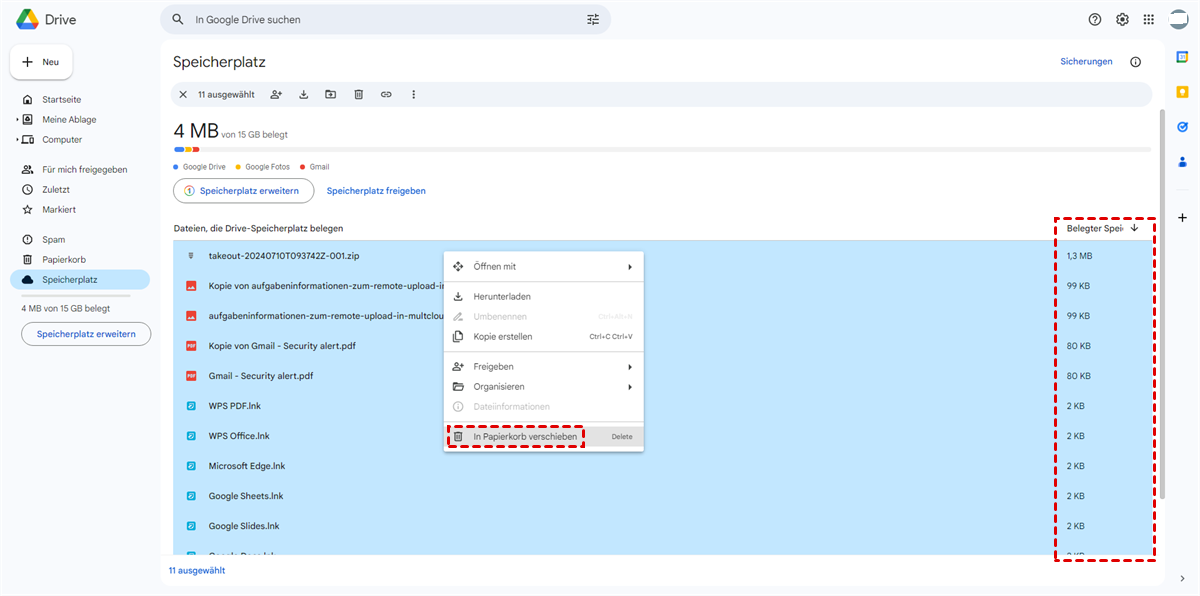This screenshot has width=1200, height=596.
Task: Open search filter options icon in search bar
Action: tap(593, 19)
